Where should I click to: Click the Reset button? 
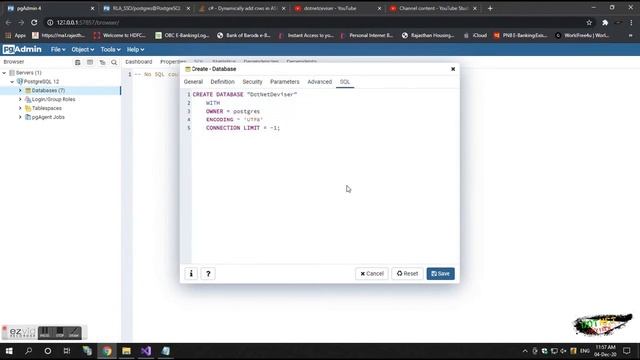tap(407, 273)
